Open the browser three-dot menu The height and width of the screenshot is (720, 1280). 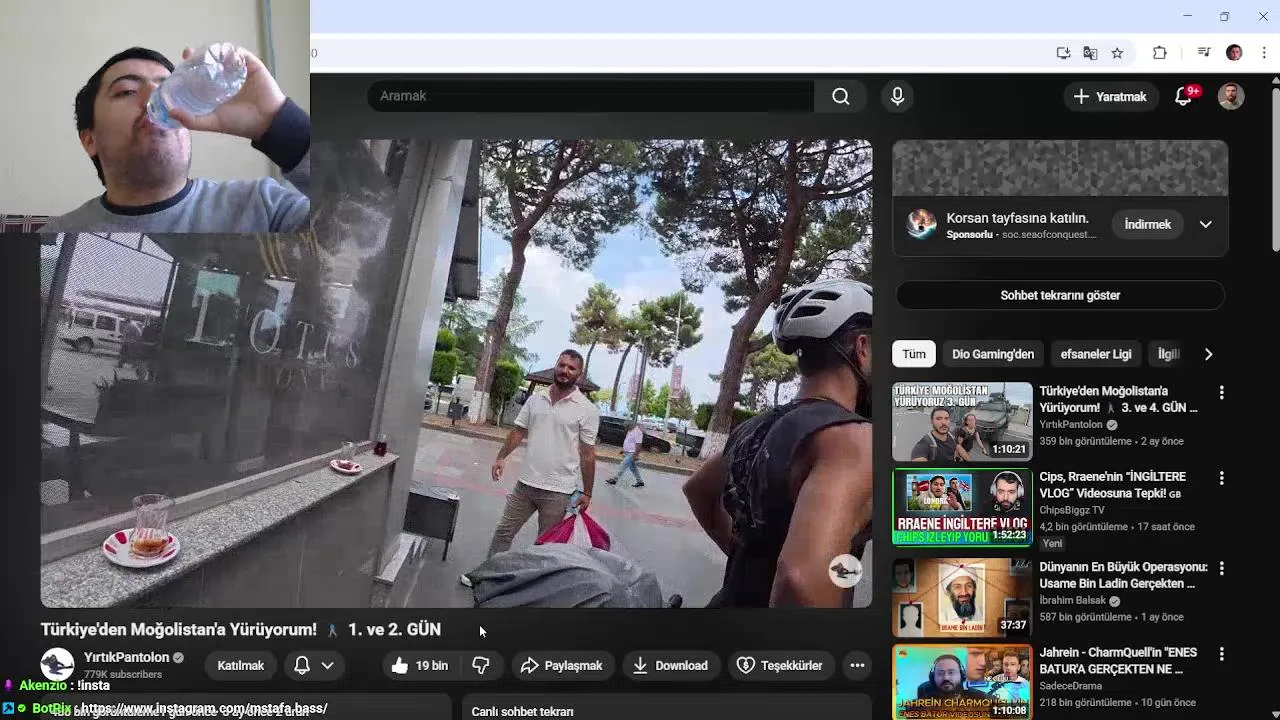pos(1264,53)
